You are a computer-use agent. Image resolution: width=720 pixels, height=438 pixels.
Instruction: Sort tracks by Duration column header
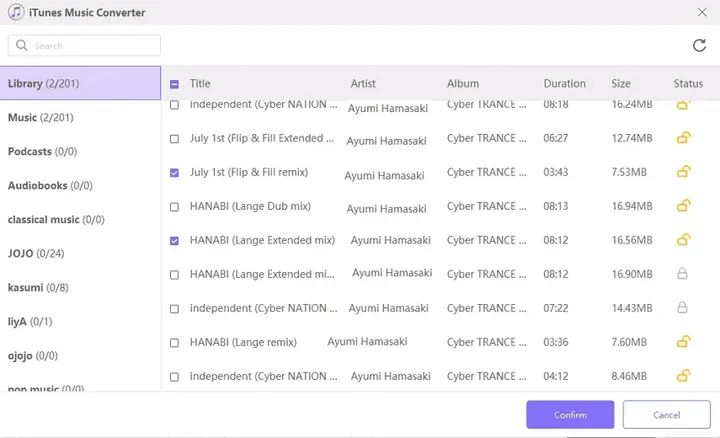(x=564, y=84)
